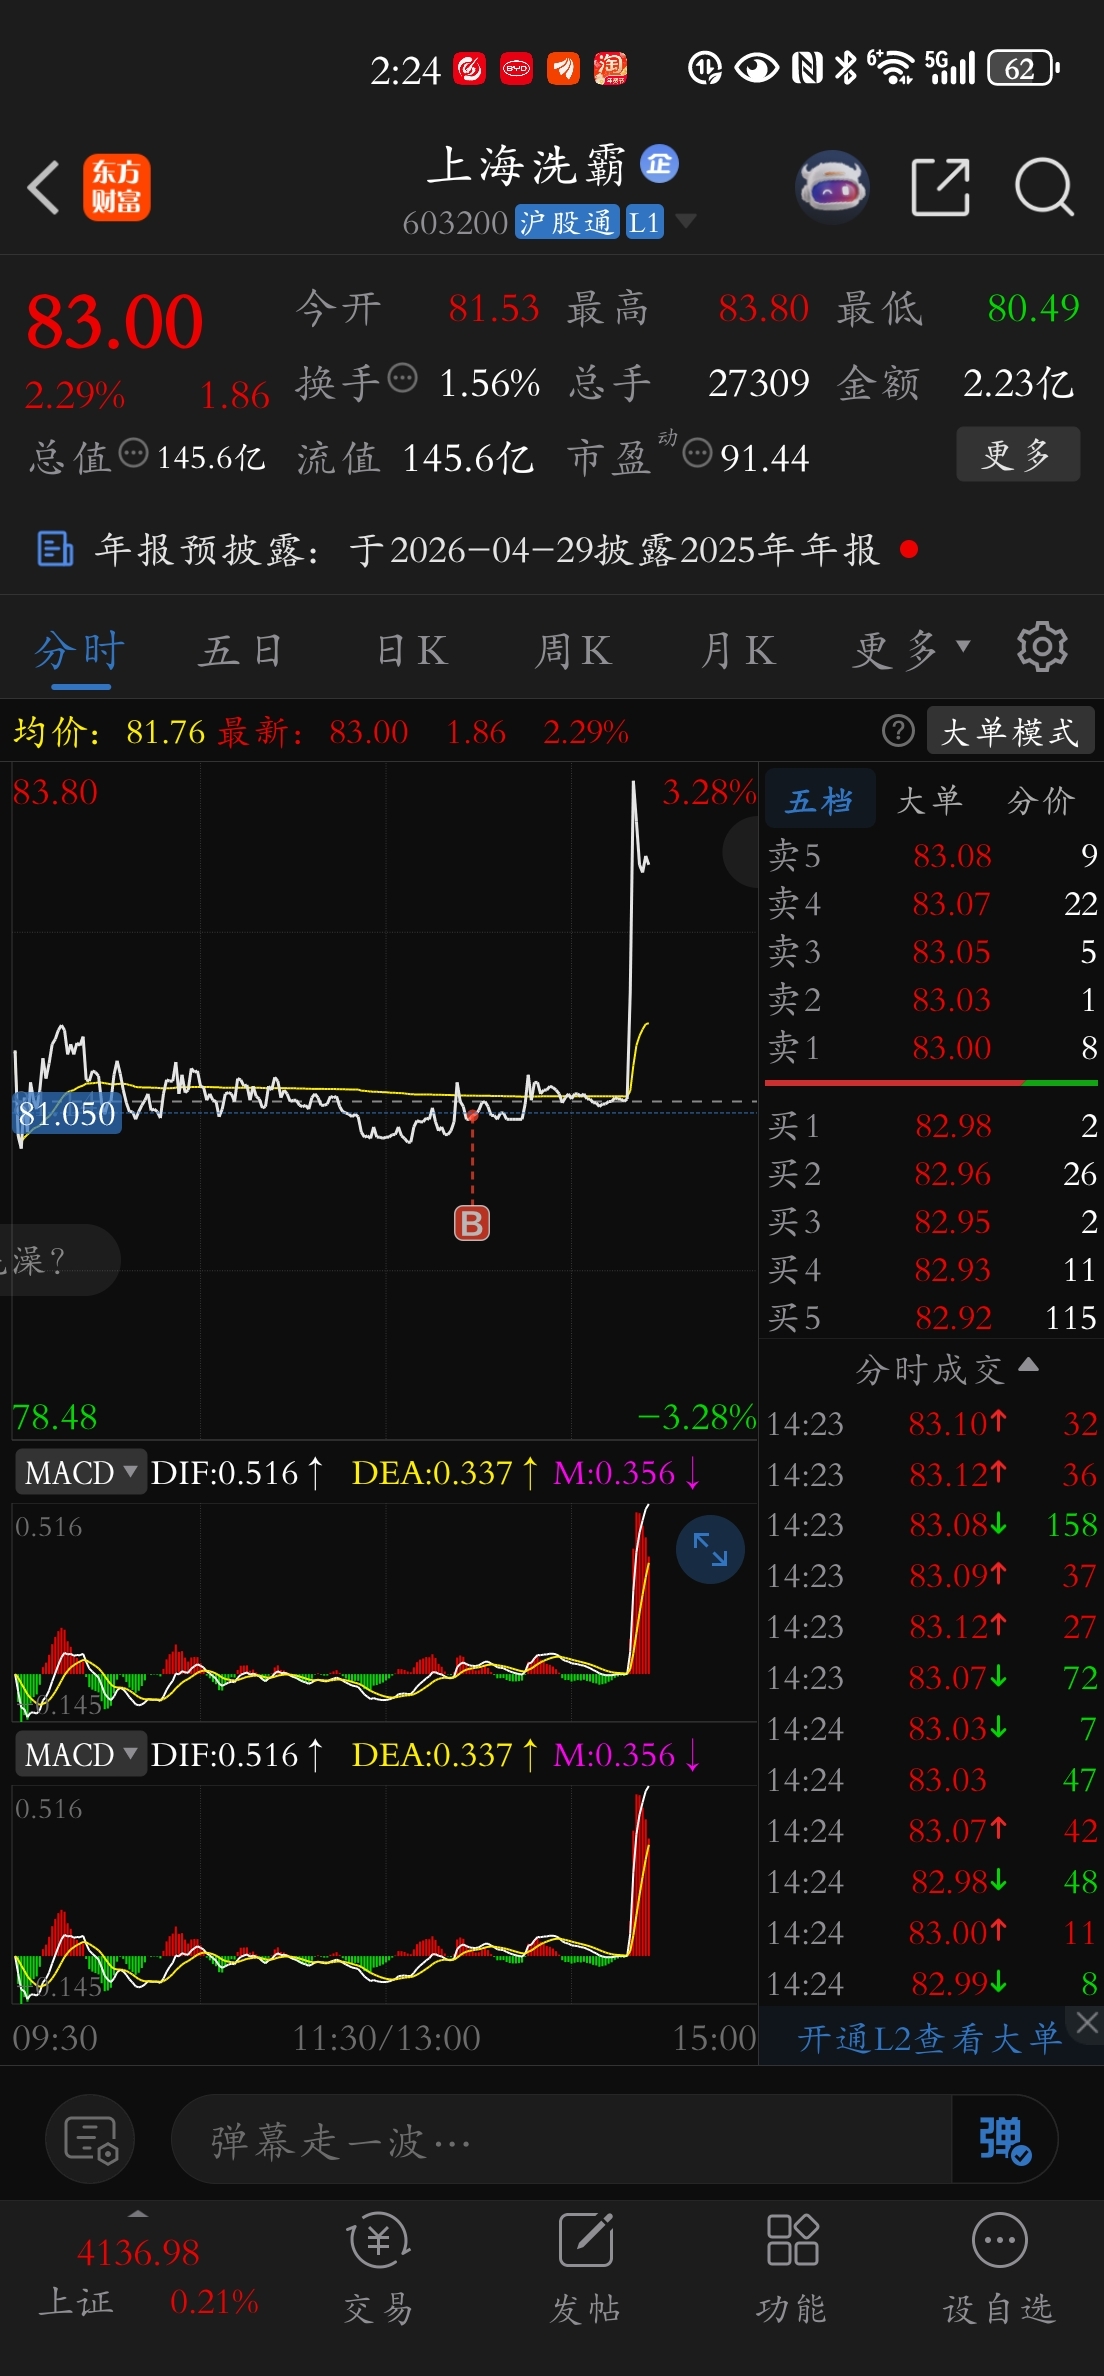Tap the 总值 info circle icon
The height and width of the screenshot is (2376, 1104).
click(x=134, y=454)
